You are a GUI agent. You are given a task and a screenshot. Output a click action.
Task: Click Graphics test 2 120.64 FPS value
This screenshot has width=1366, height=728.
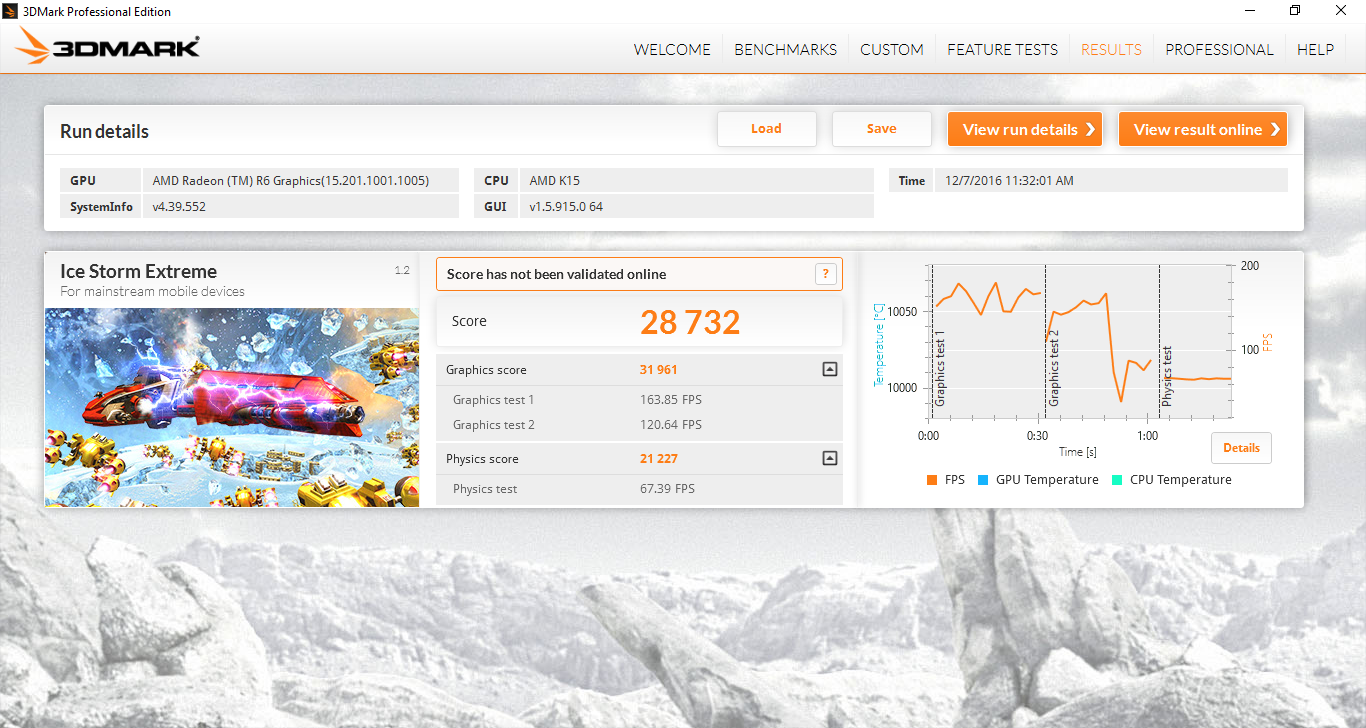pyautogui.click(x=671, y=425)
